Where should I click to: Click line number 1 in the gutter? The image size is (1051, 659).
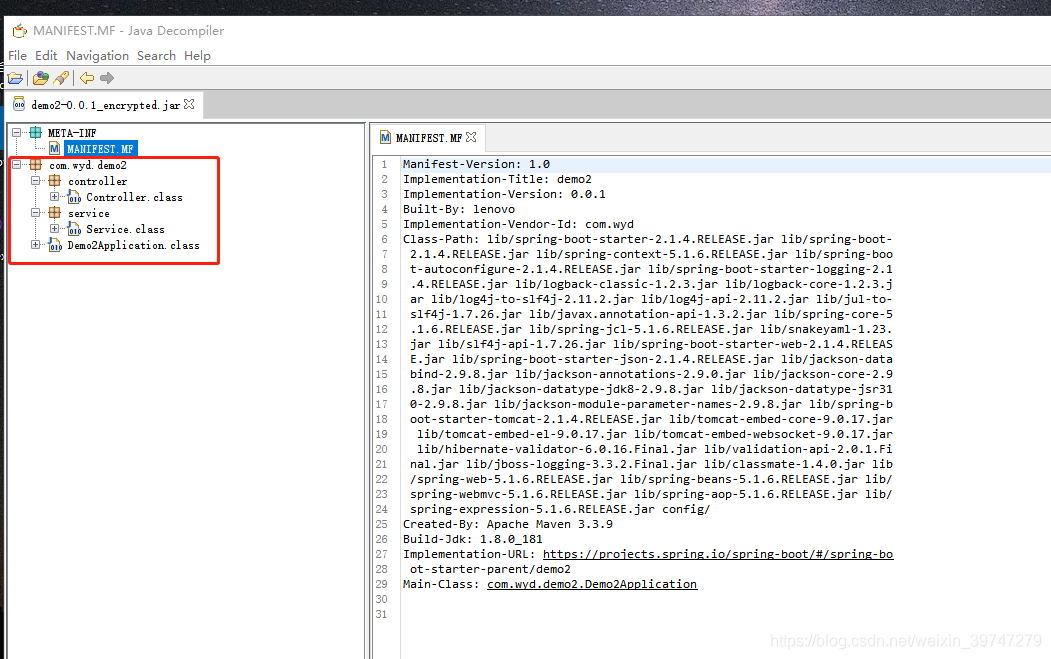[384, 164]
